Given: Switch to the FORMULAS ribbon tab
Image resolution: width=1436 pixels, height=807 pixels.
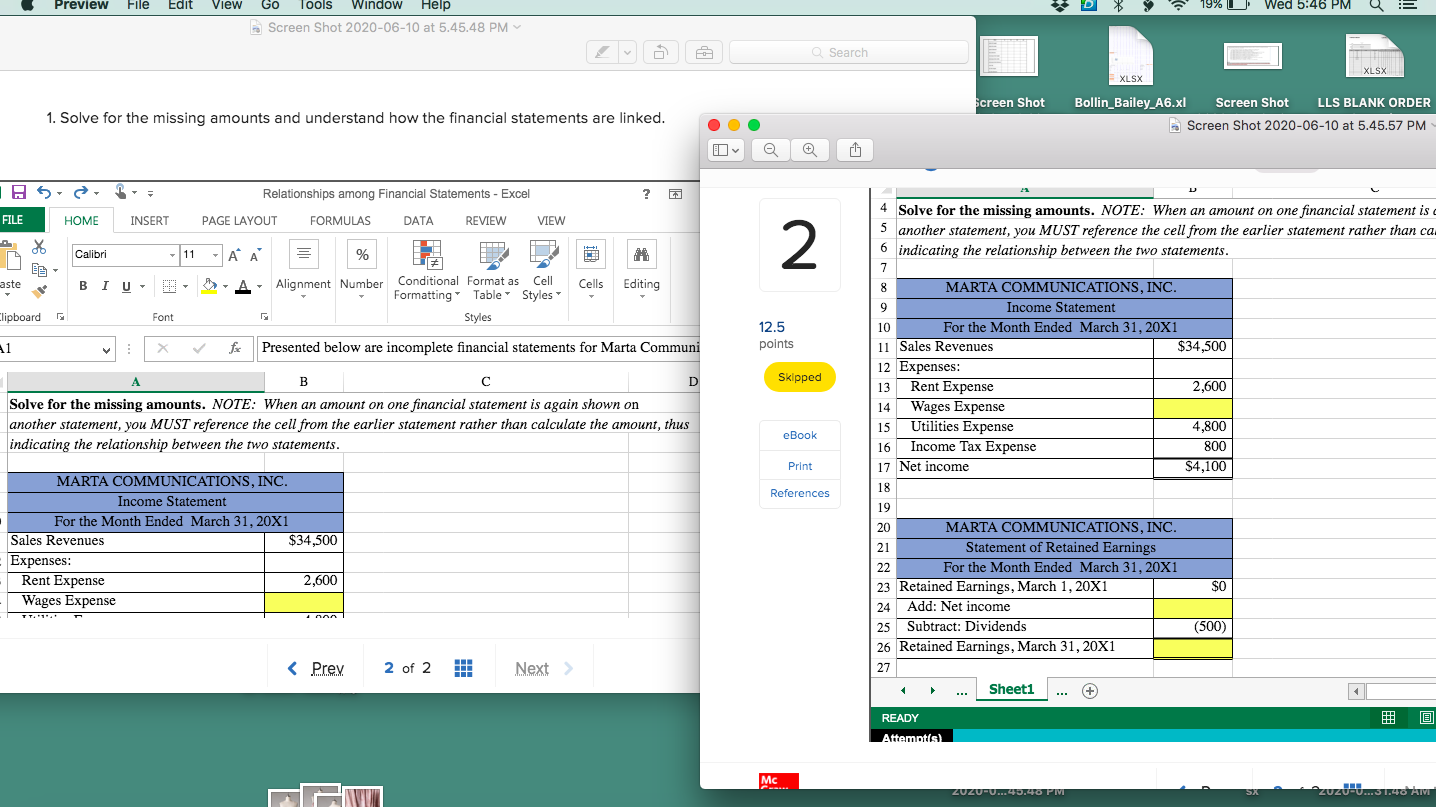Looking at the screenshot, I should (340, 221).
